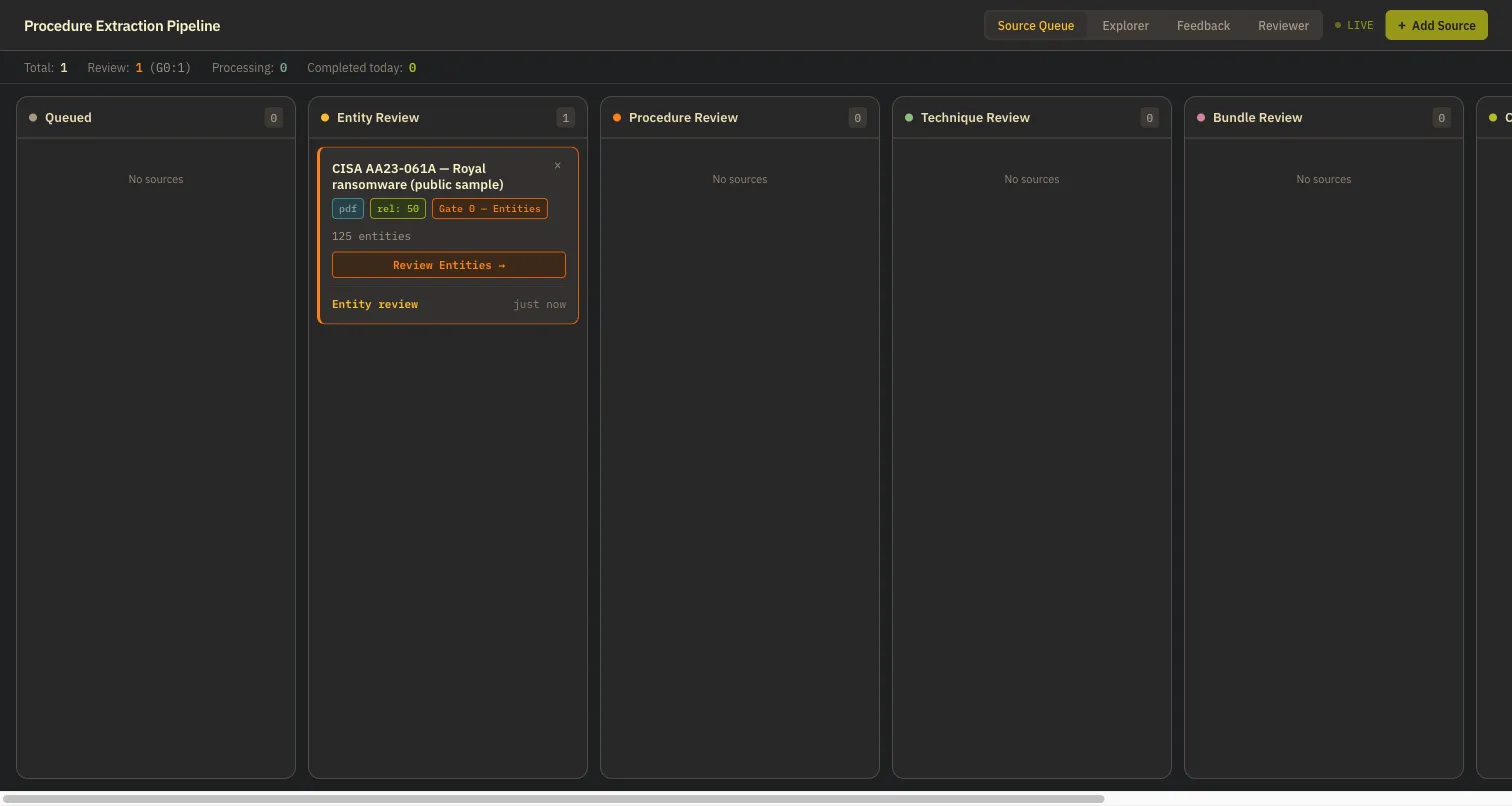Image resolution: width=1512 pixels, height=806 pixels.
Task: Click the Add Source button
Action: point(1436,26)
